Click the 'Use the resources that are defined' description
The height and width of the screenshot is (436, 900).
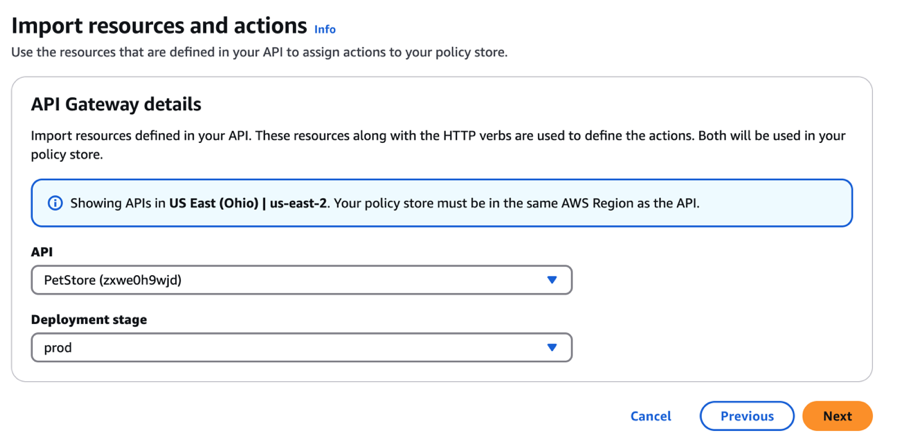(x=259, y=53)
